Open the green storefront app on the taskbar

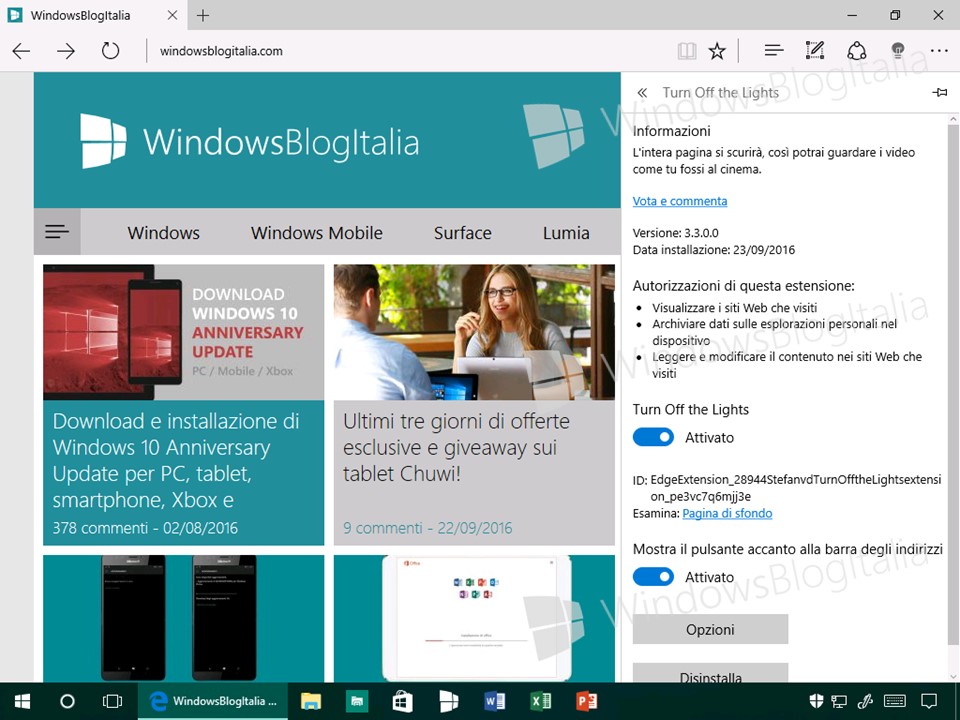click(x=356, y=701)
